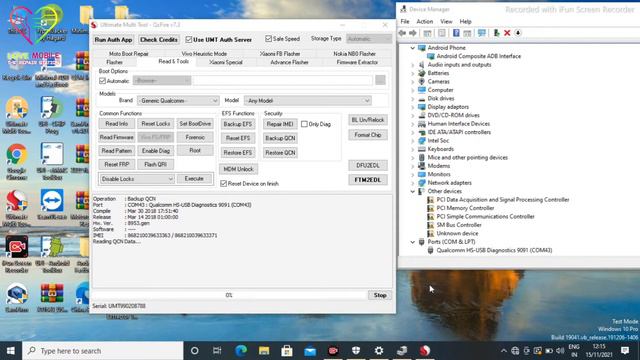This screenshot has width=640, height=360.
Task: Collapse the Other devices node
Action: coord(413,191)
